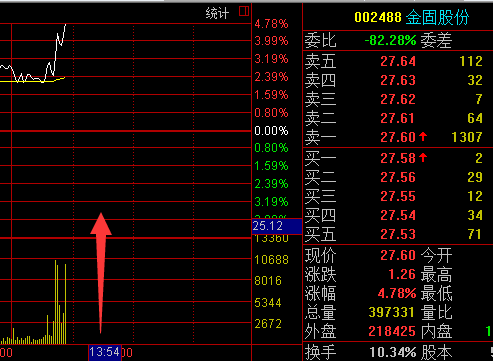Select the stock code 002488
The width and height of the screenshot is (493, 361).
coord(378,17)
